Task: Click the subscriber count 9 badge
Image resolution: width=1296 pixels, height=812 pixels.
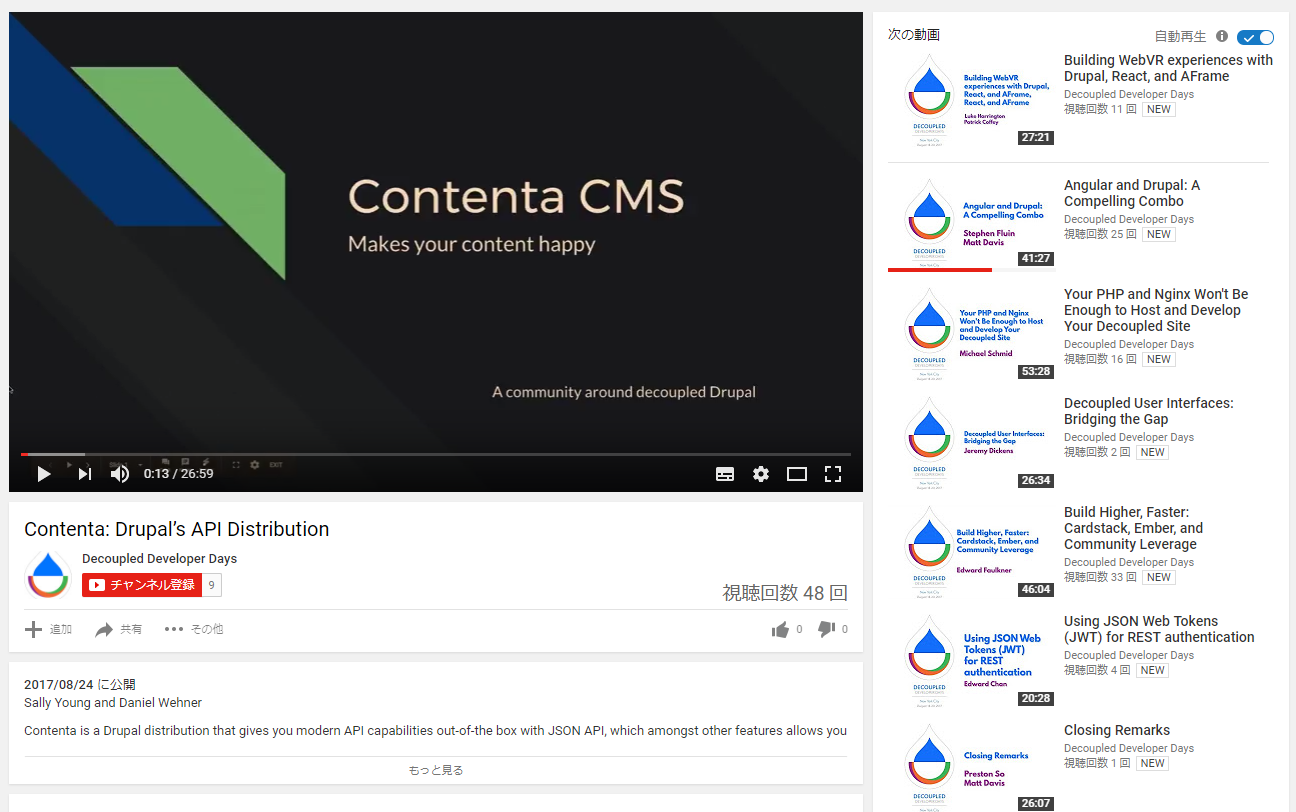Action: (x=211, y=585)
